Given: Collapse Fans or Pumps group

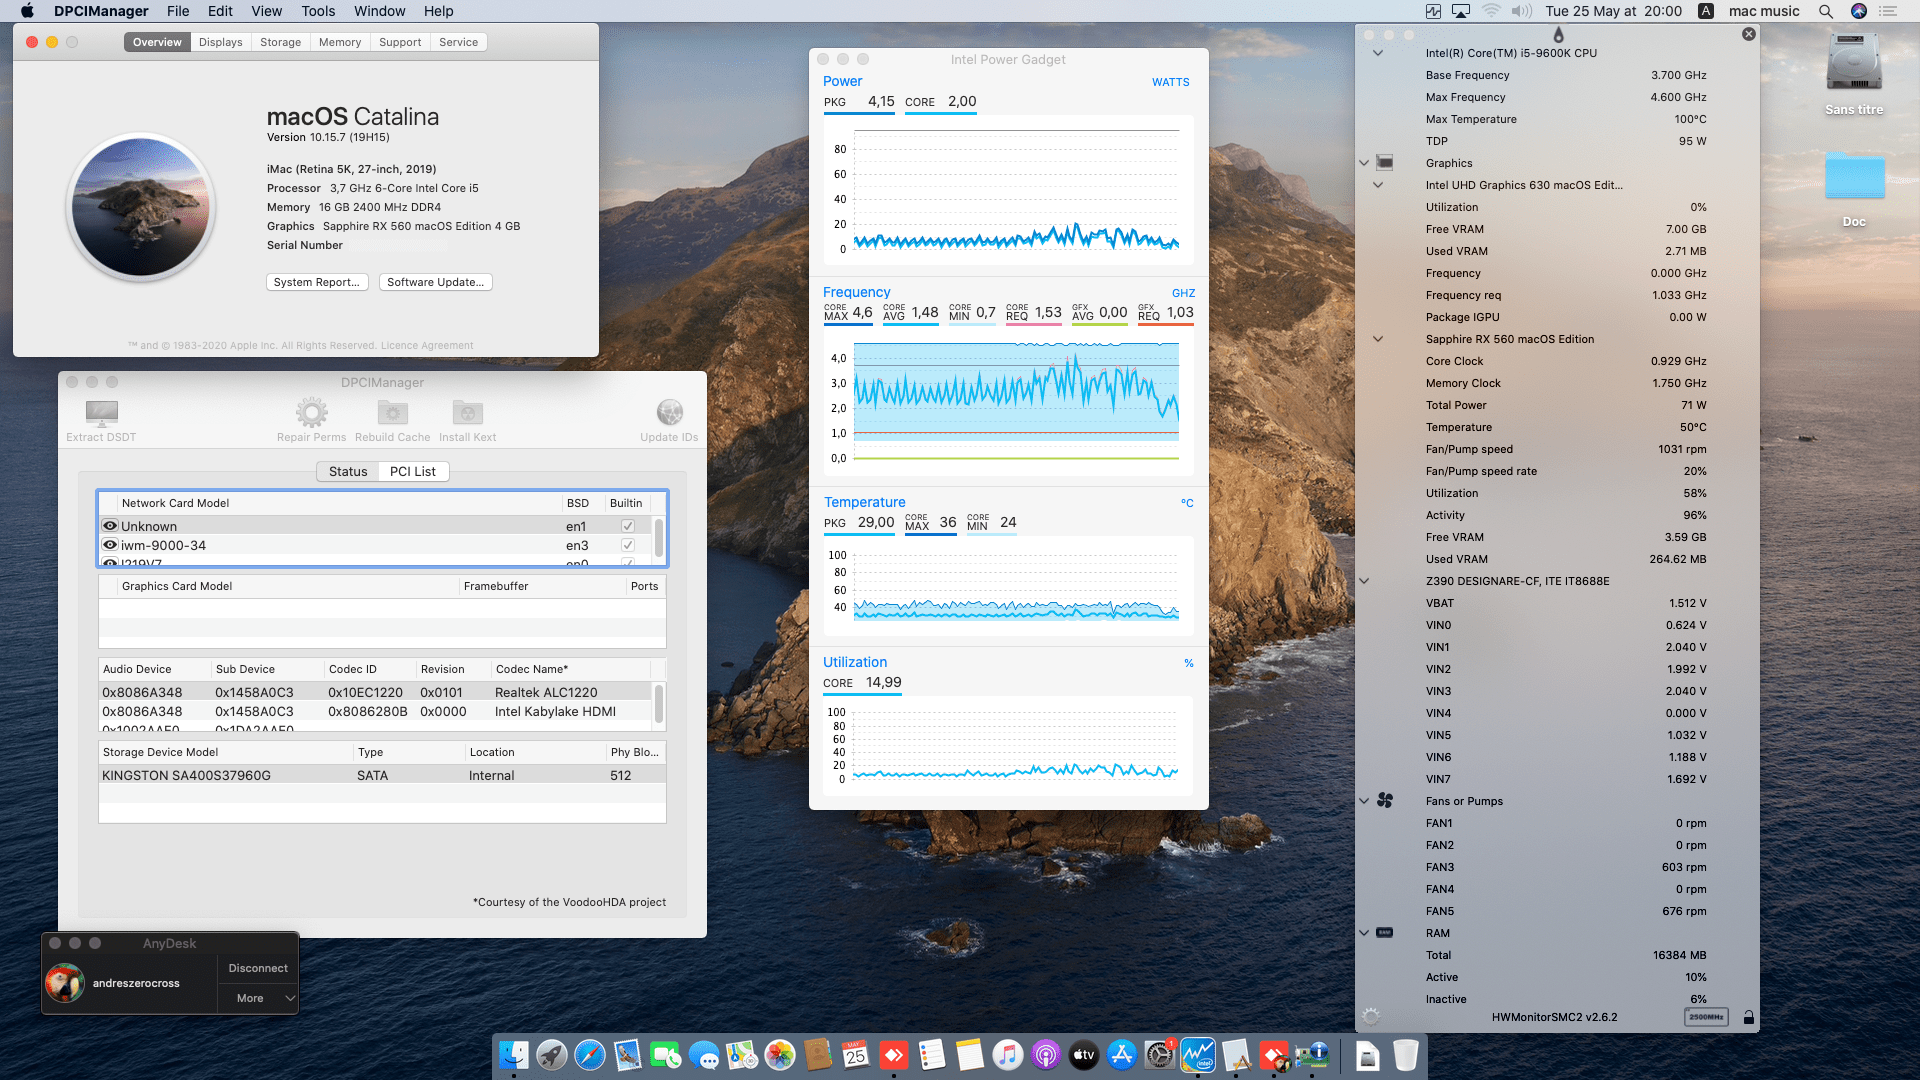Looking at the screenshot, I should pyautogui.click(x=1363, y=801).
